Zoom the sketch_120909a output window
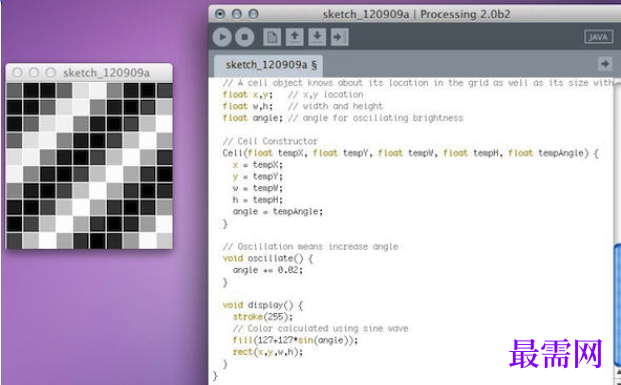621x385 pixels. pyautogui.click(x=50, y=72)
